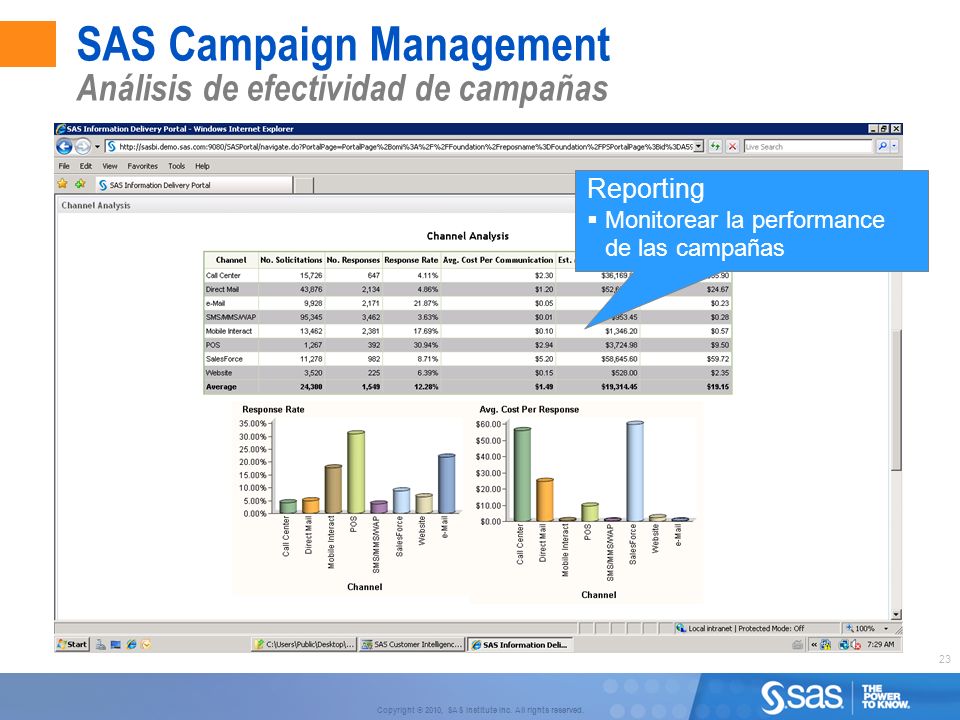Open search provider options dropdown arrow

point(894,147)
